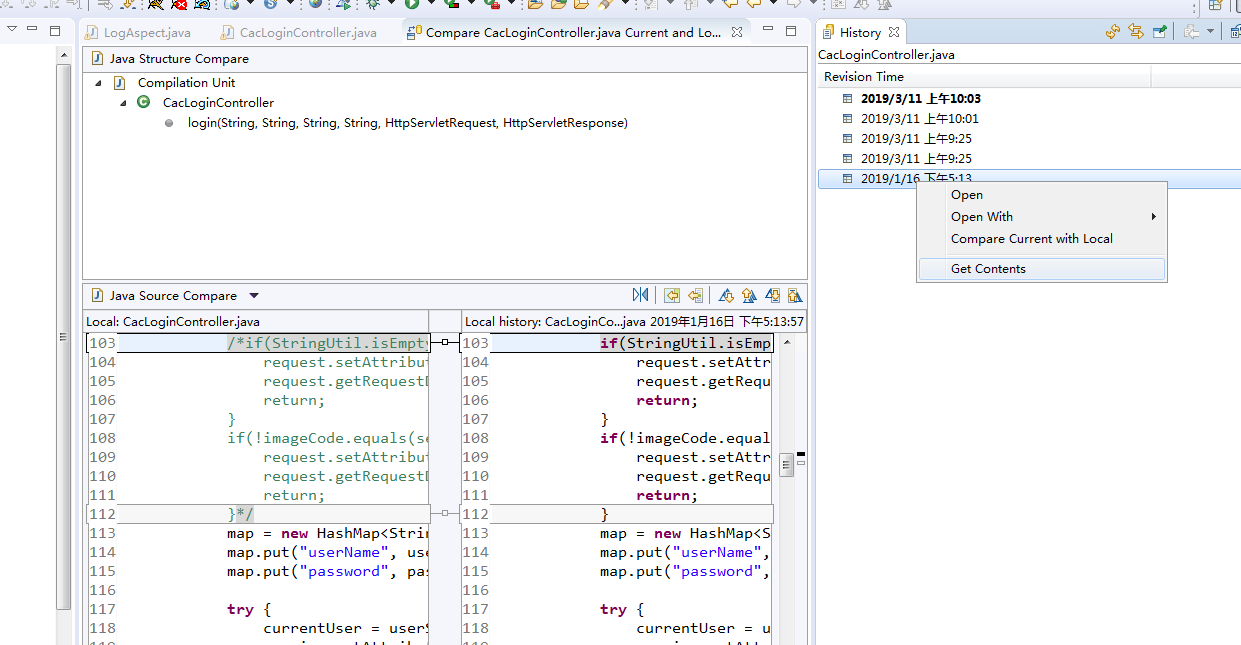Go to next difference icon

[x=727, y=295]
